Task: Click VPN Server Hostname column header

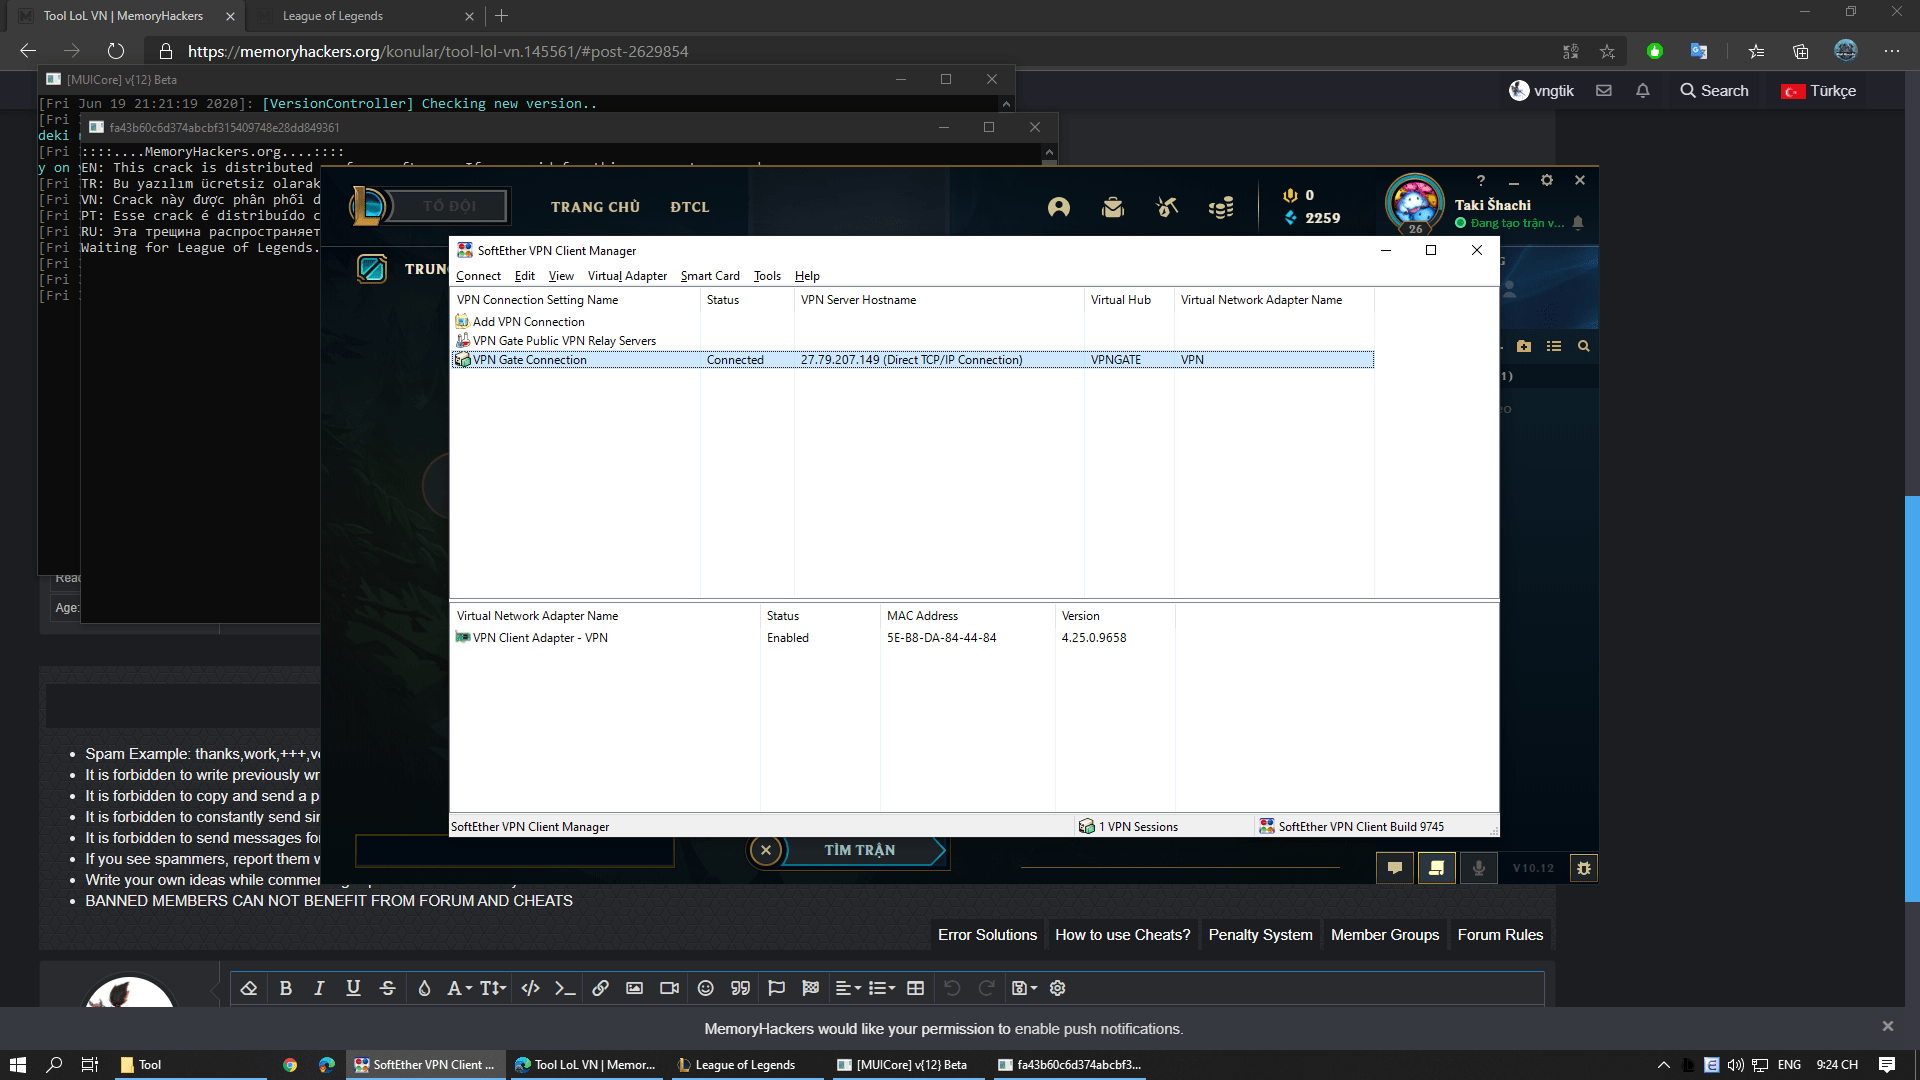Action: pos(938,300)
